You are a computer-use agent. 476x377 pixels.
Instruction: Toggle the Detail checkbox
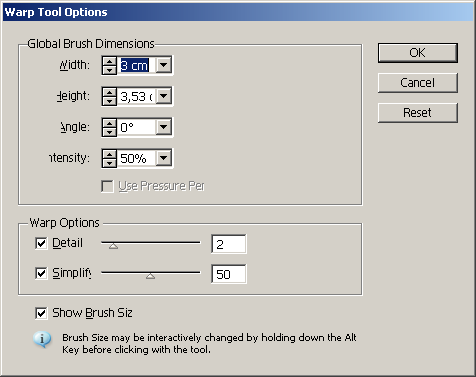pyautogui.click(x=41, y=243)
